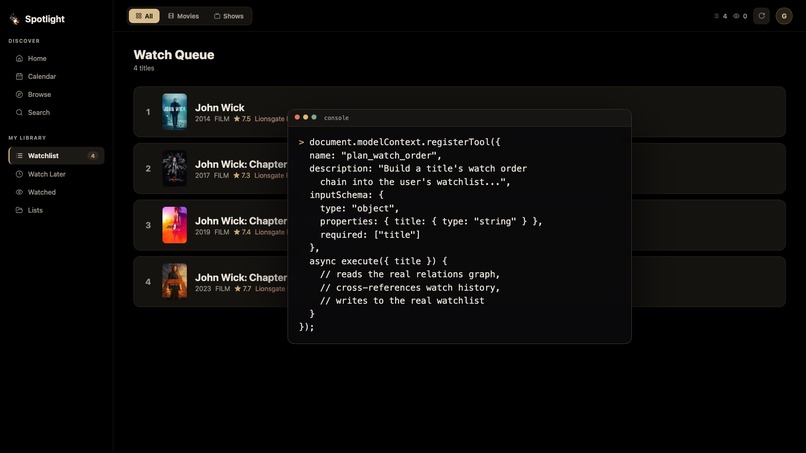This screenshot has width=806, height=453.
Task: Click the John Wick title in row 1
Action: 219,107
